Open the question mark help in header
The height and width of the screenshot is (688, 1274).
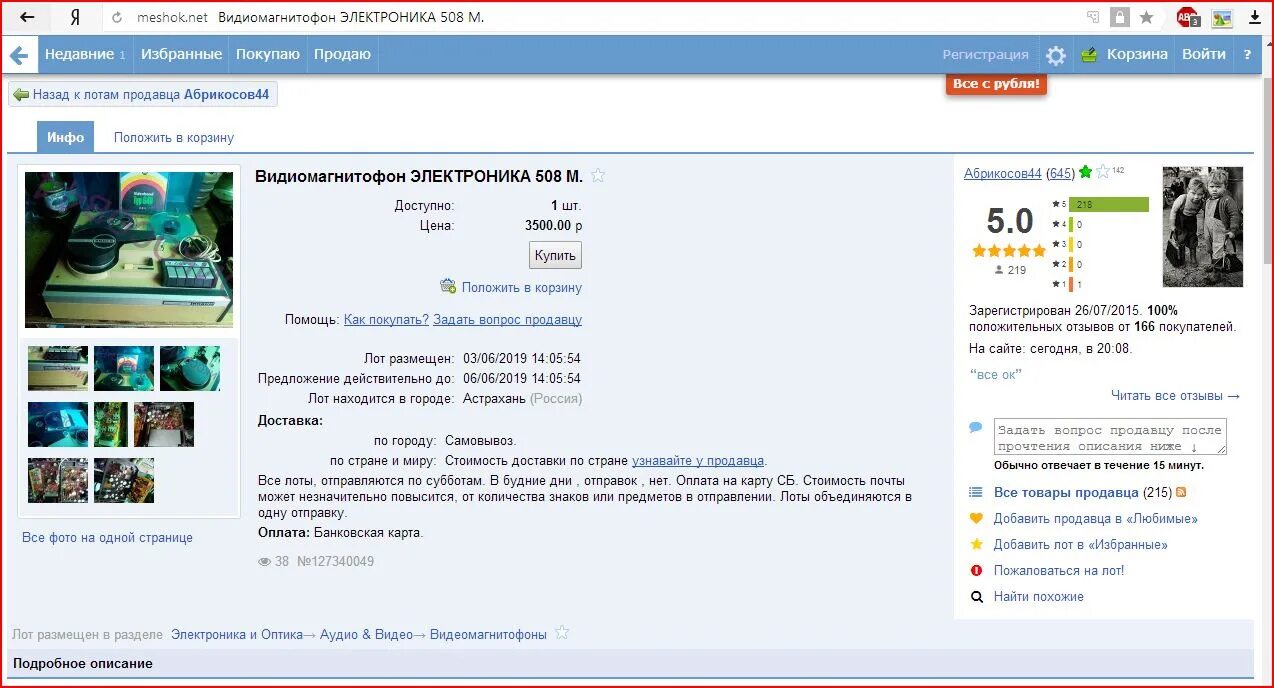pos(1247,55)
